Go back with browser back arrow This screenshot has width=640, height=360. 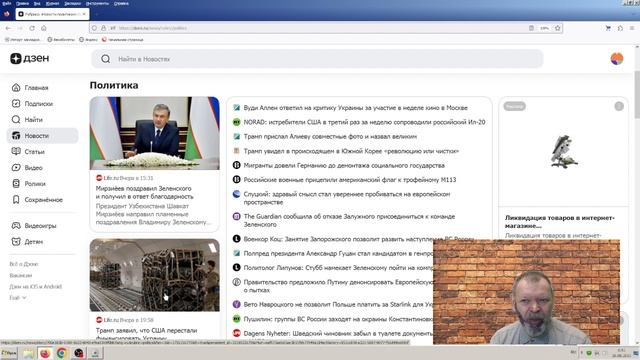click(x=8, y=28)
